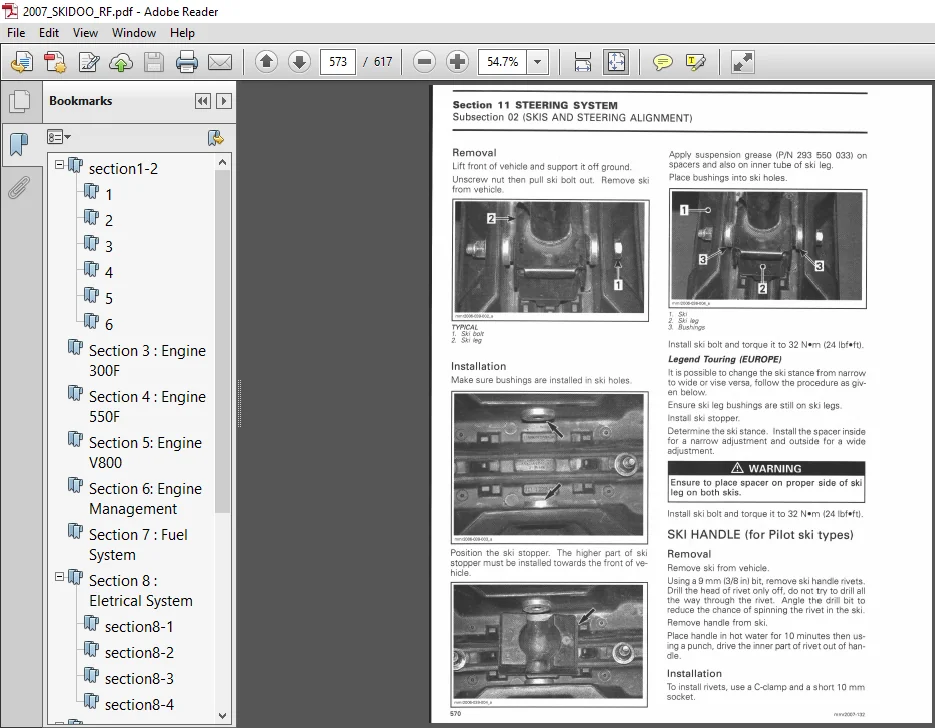935x728 pixels.
Task: Click the find current bookmark icon
Action: (215, 138)
